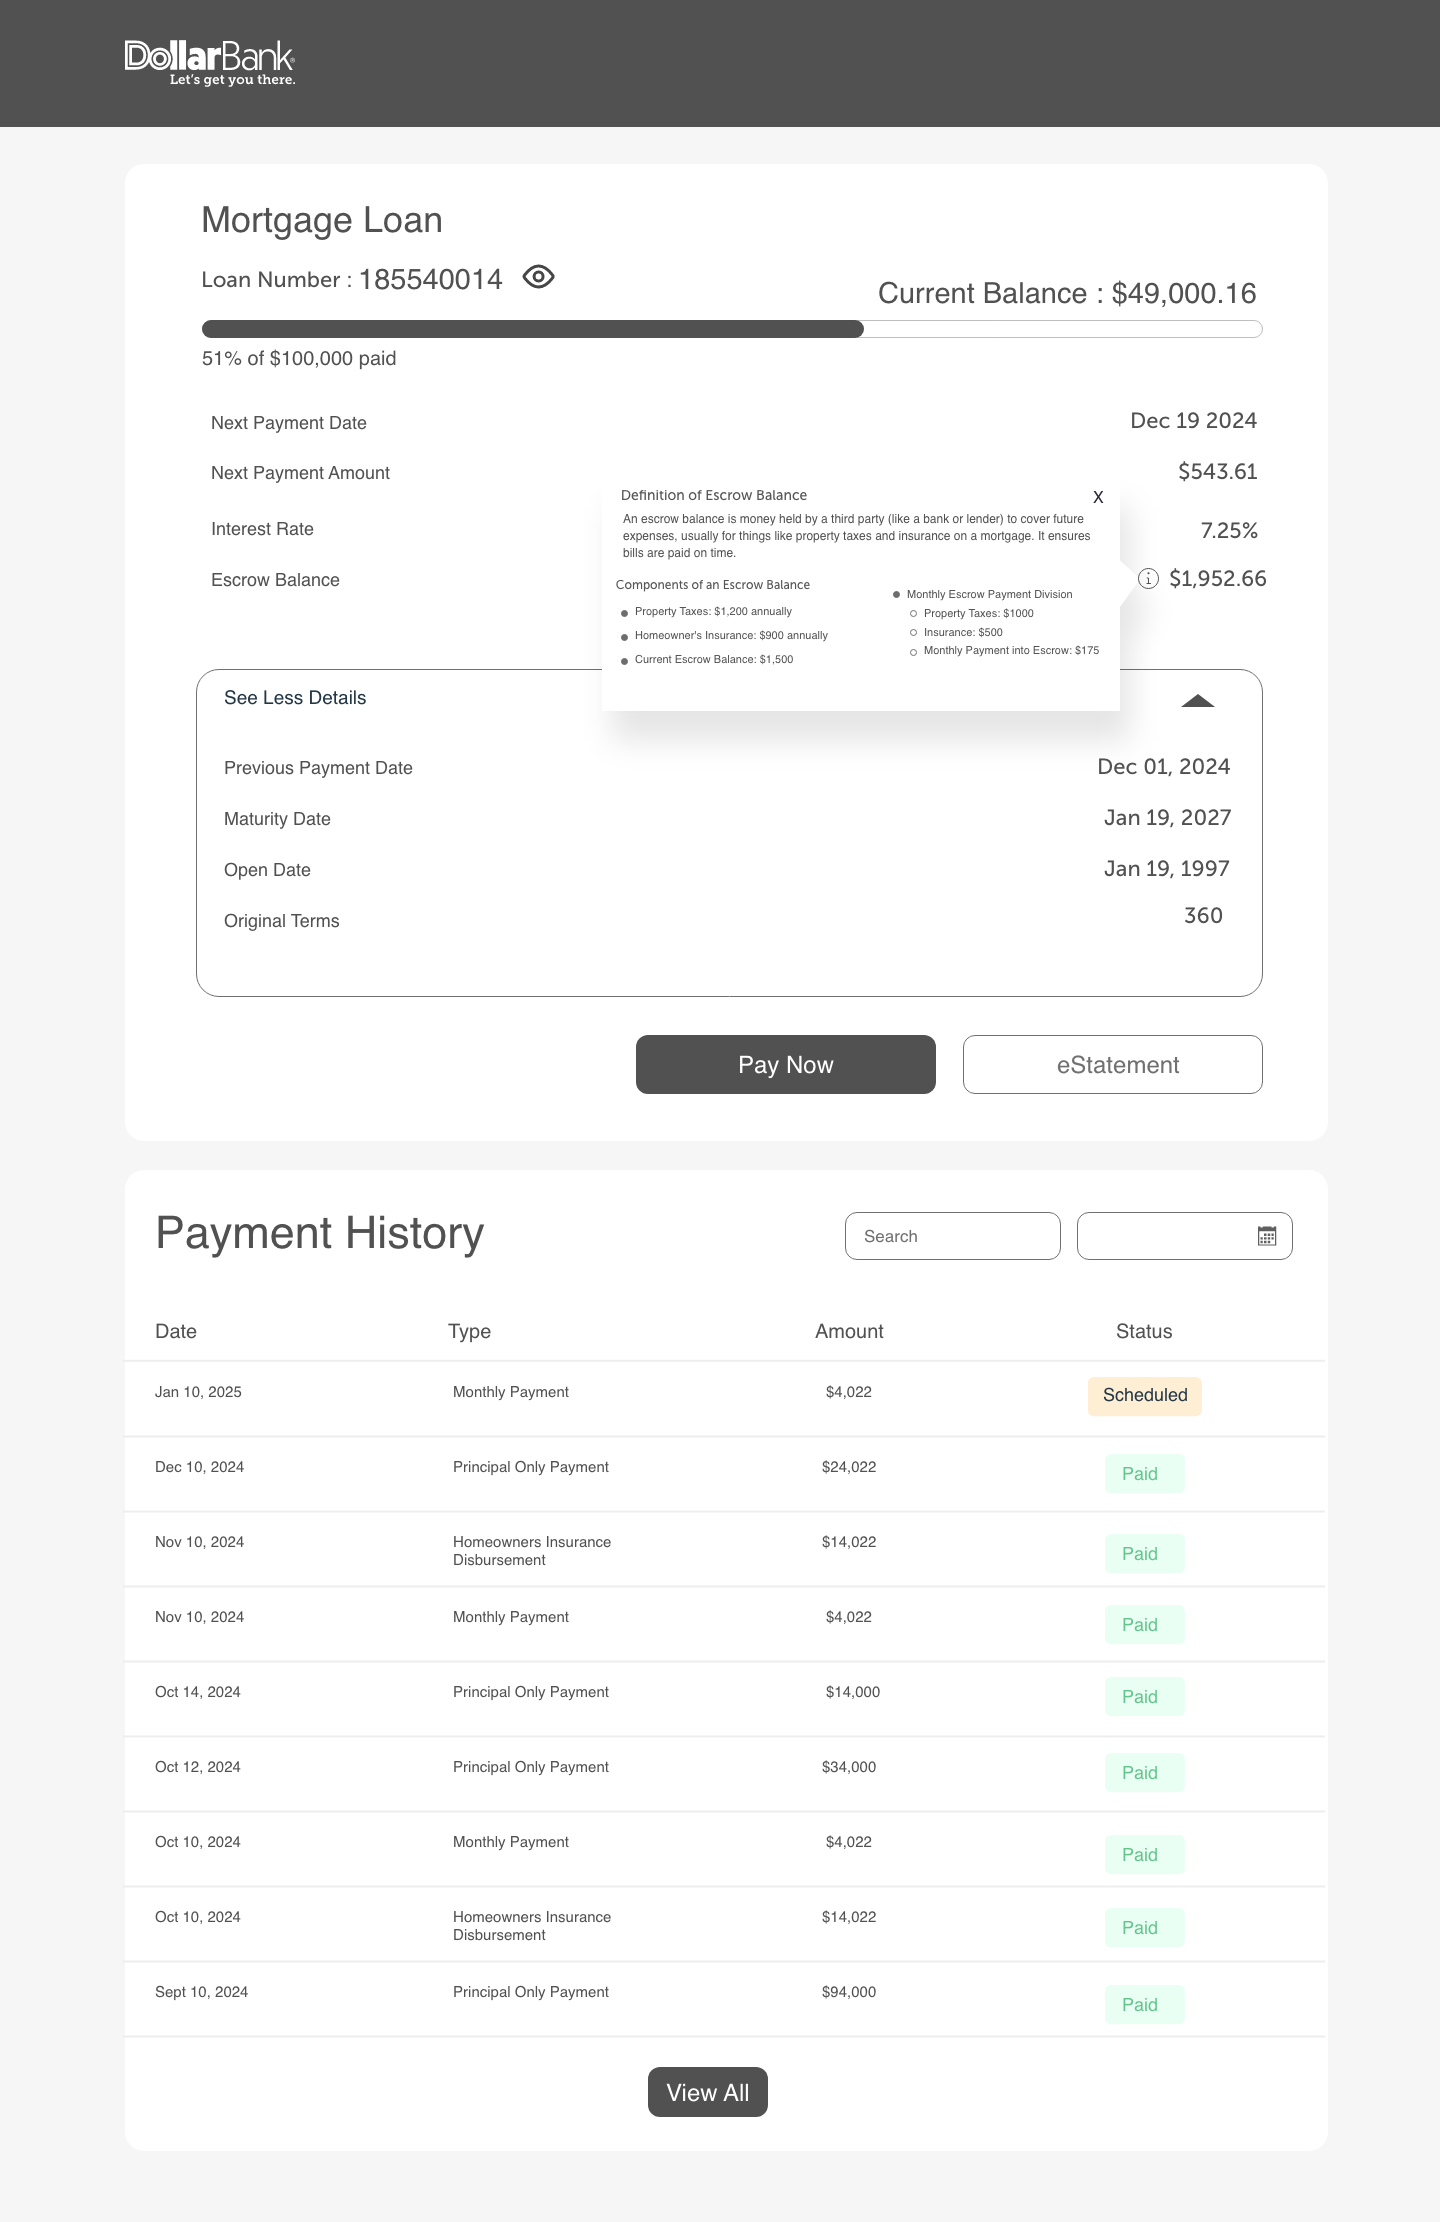Click the Status column header
This screenshot has height=2222, width=1440.
pyautogui.click(x=1143, y=1331)
